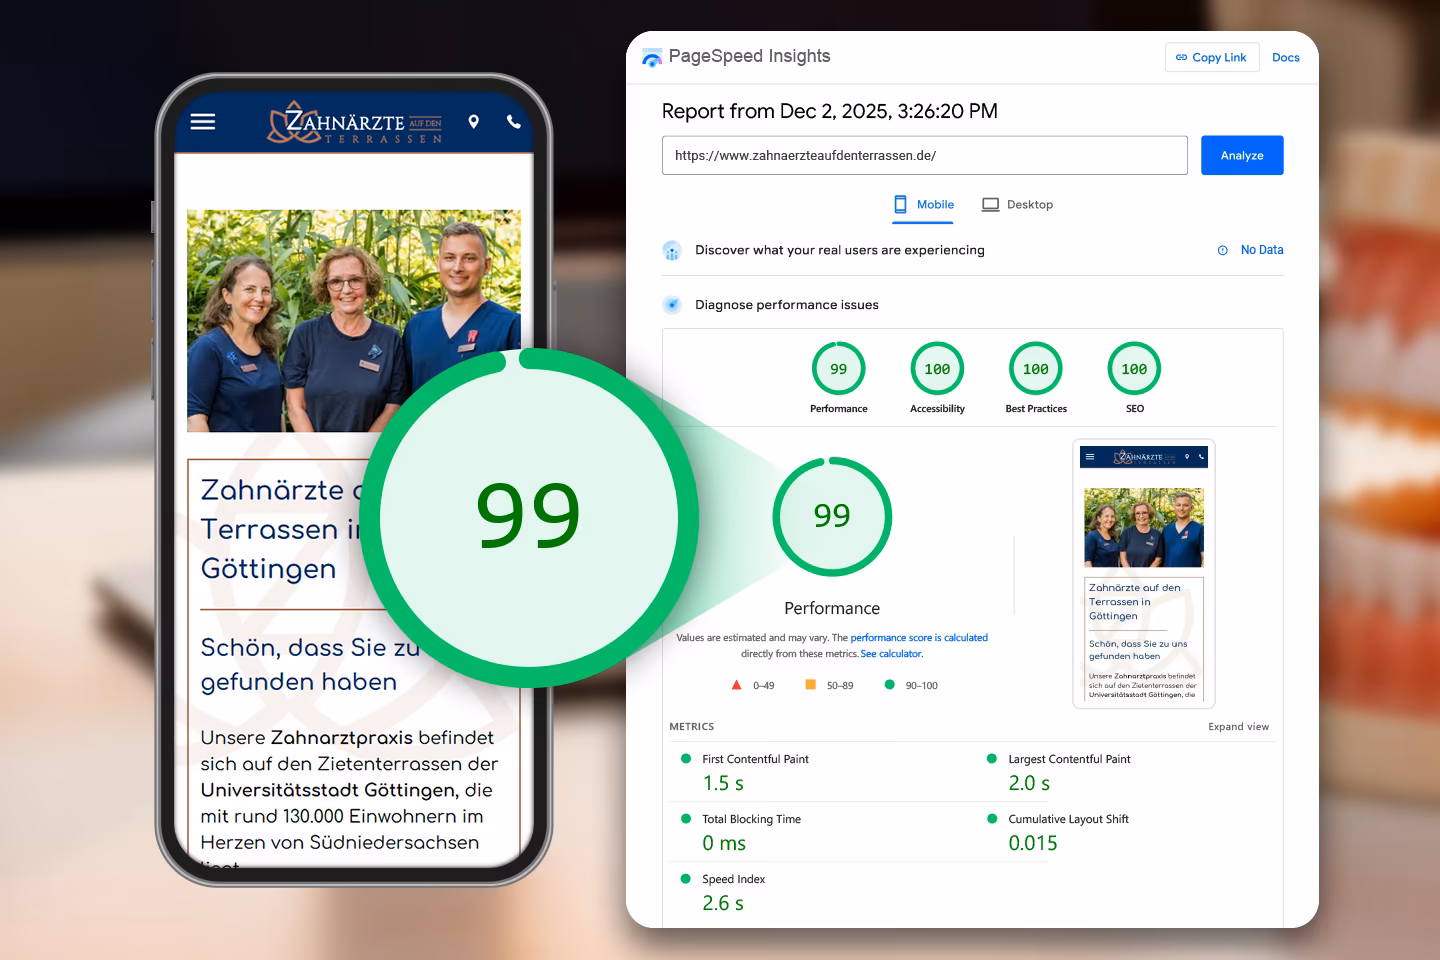Open the Docs link
This screenshot has height=960, width=1440.
(1286, 57)
